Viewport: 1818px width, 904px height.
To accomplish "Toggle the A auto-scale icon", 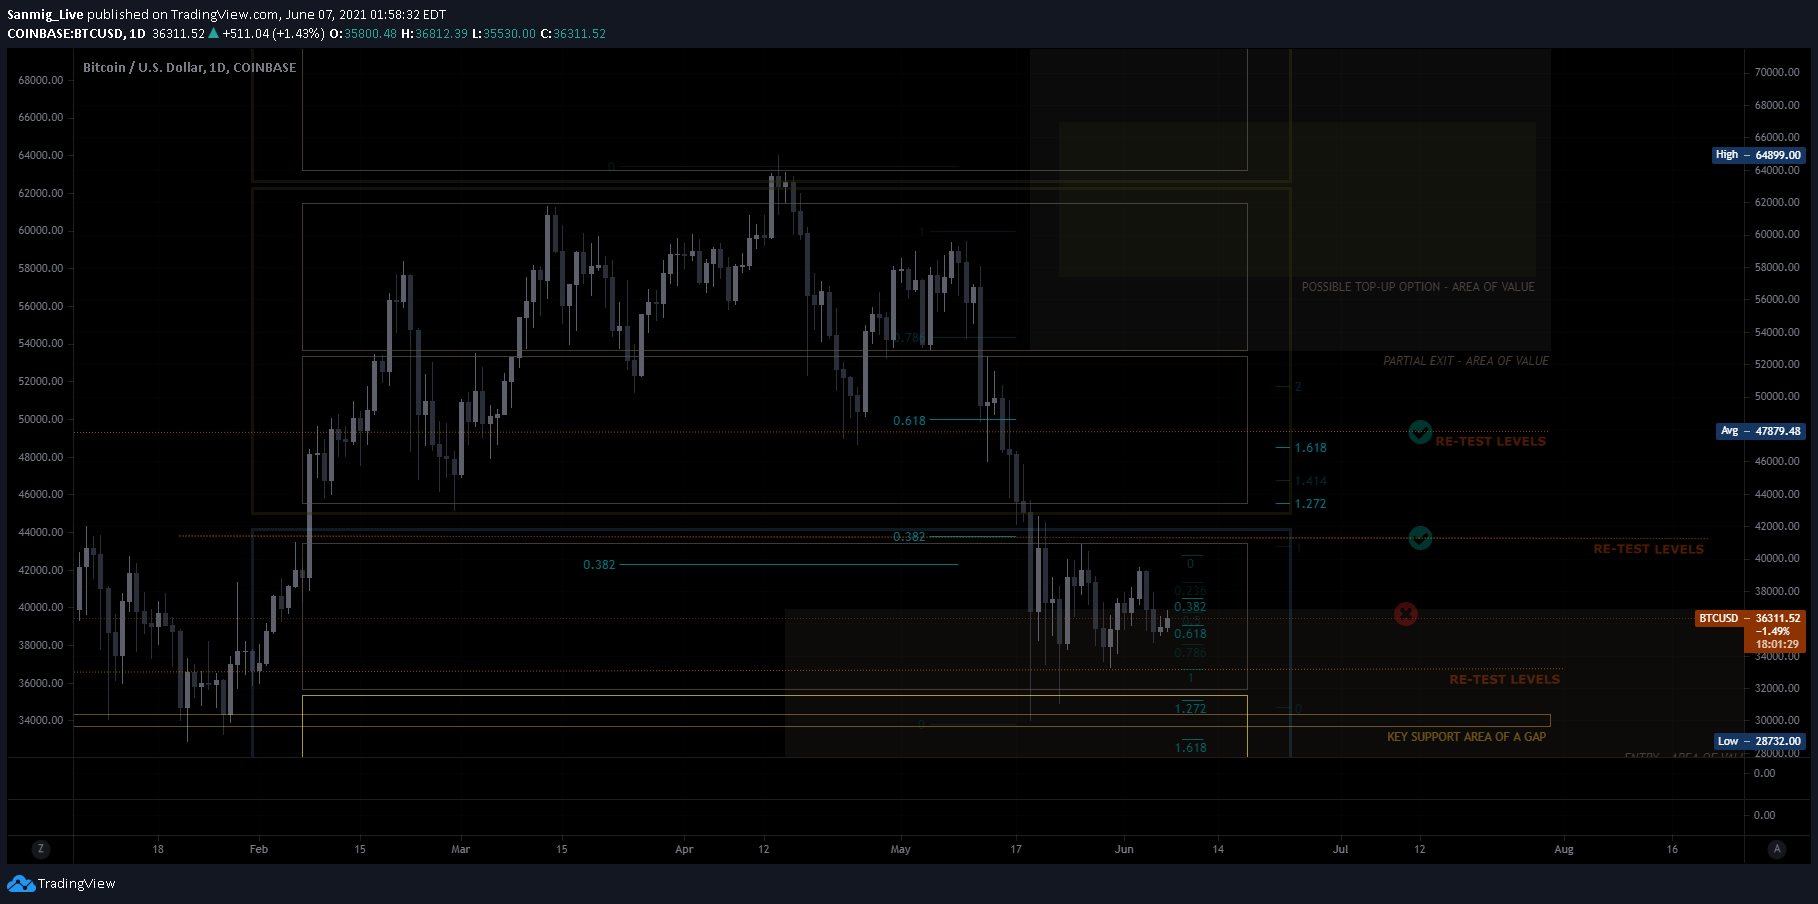I will (x=1777, y=849).
